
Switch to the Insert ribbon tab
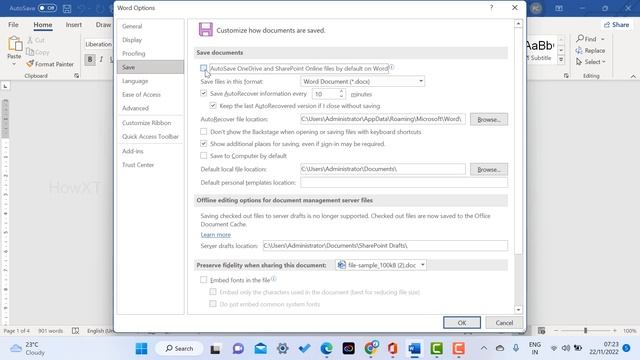coord(74,25)
